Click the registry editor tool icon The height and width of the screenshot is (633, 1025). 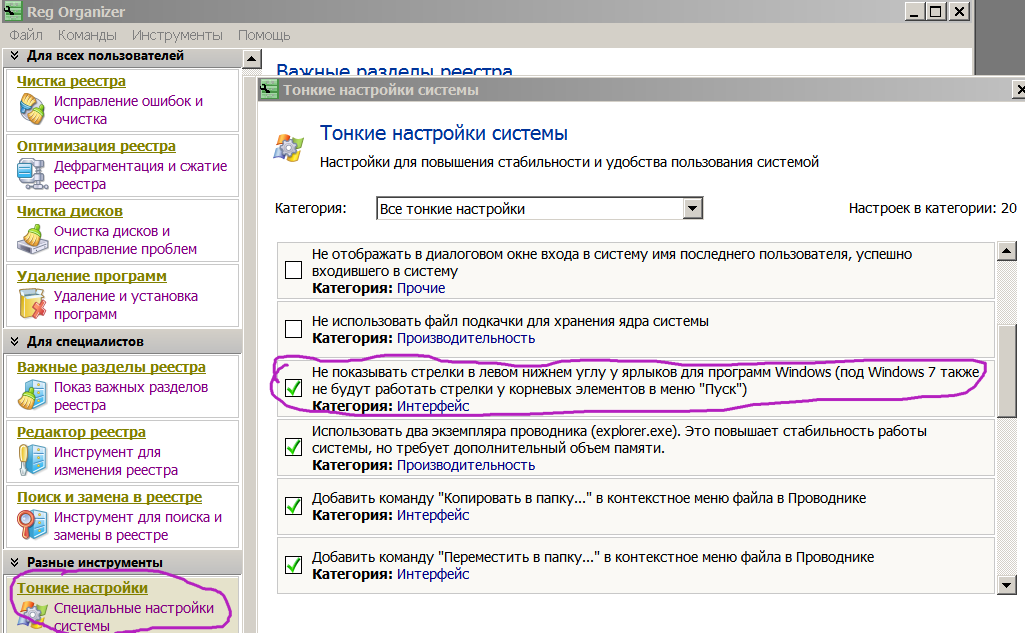coord(32,460)
